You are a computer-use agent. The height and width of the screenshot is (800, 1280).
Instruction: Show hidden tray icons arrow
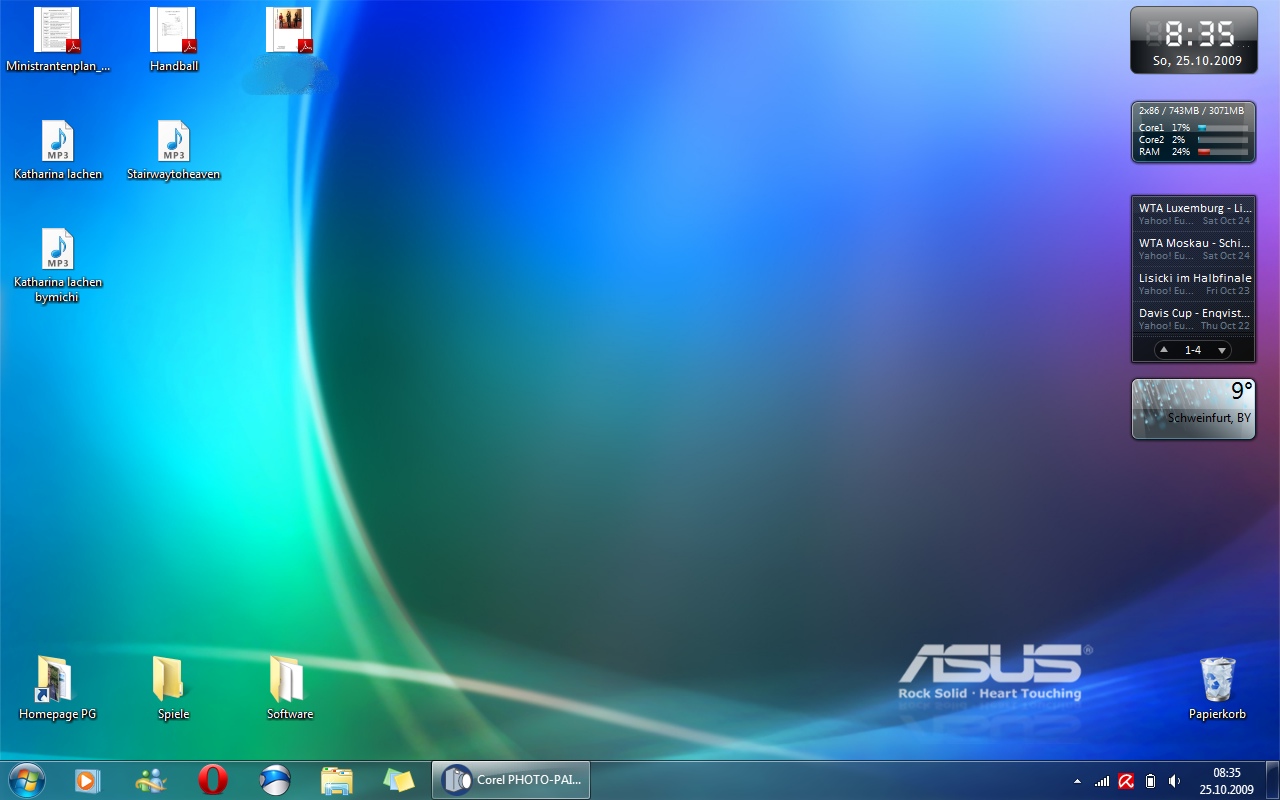[1077, 781]
